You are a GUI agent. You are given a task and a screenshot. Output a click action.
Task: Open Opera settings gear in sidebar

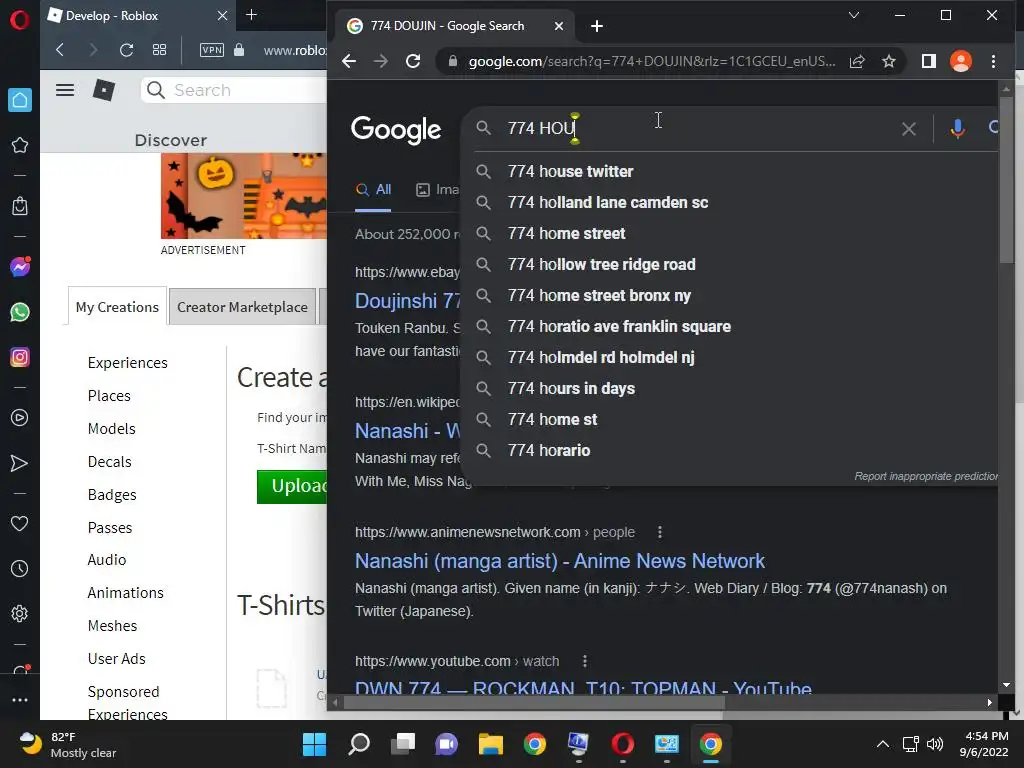coord(20,614)
